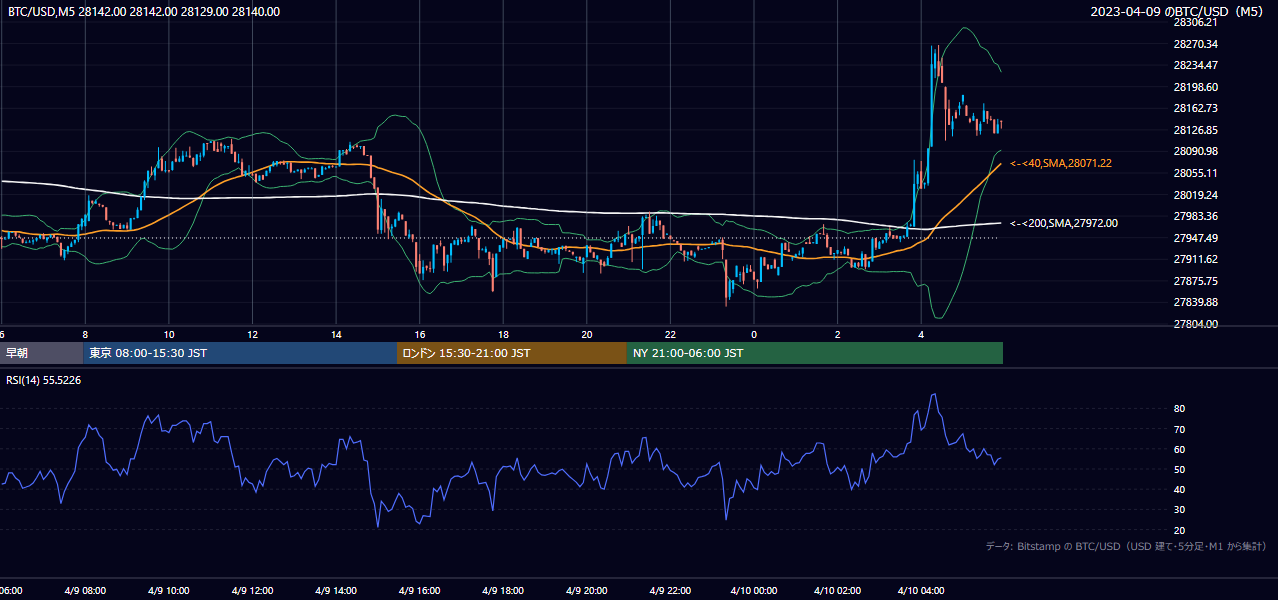Click the Bitstamp data source note
This screenshot has width=1278, height=600.
point(1126,547)
